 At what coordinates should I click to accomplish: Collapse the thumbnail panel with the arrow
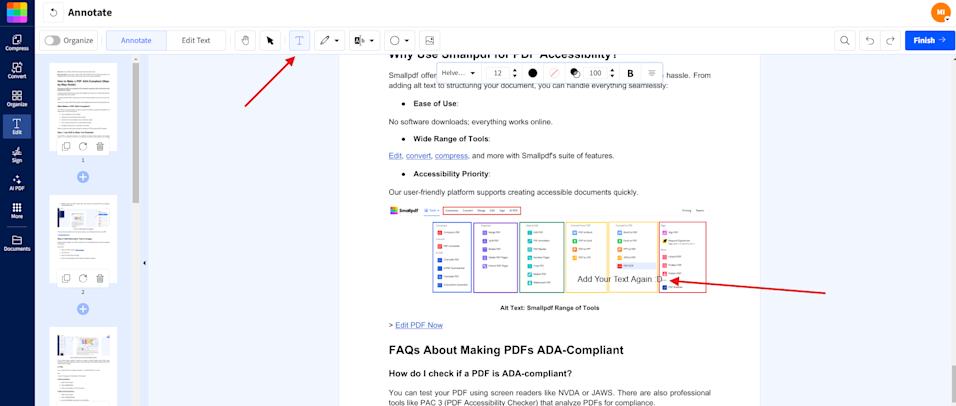(x=144, y=263)
